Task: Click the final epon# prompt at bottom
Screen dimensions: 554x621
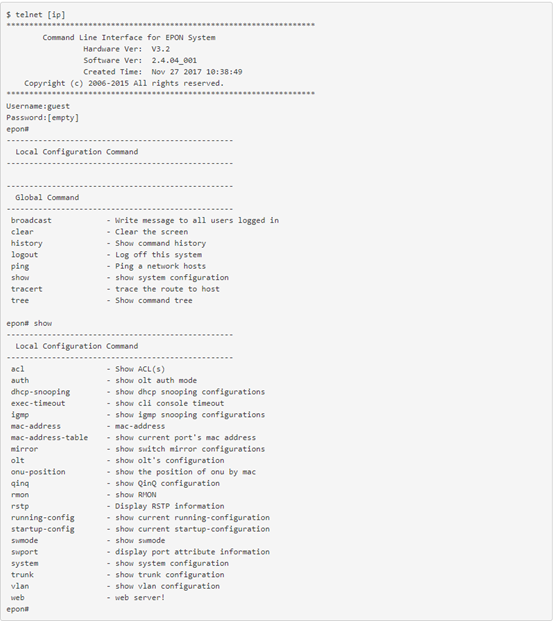Action: tap(17, 609)
